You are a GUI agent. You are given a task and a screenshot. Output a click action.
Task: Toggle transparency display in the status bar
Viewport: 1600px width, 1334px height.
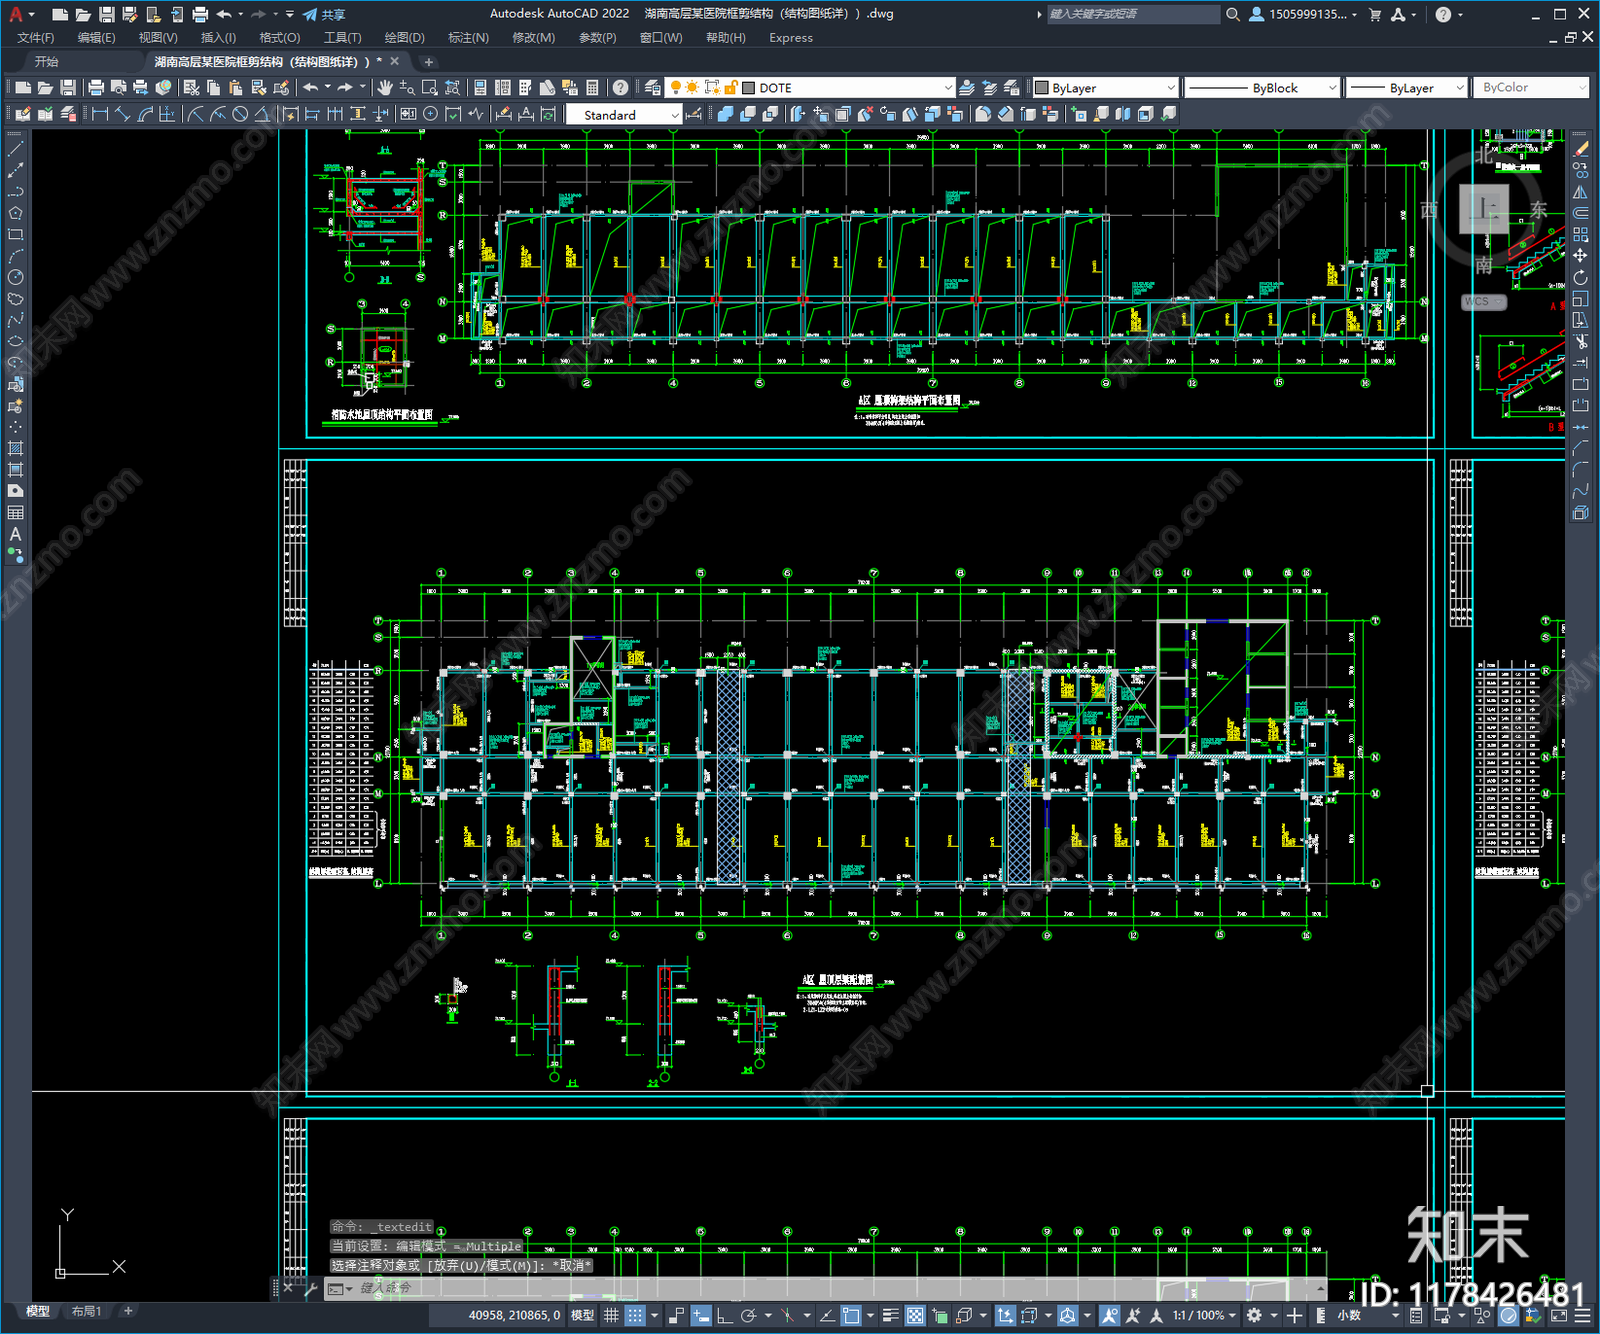914,1315
